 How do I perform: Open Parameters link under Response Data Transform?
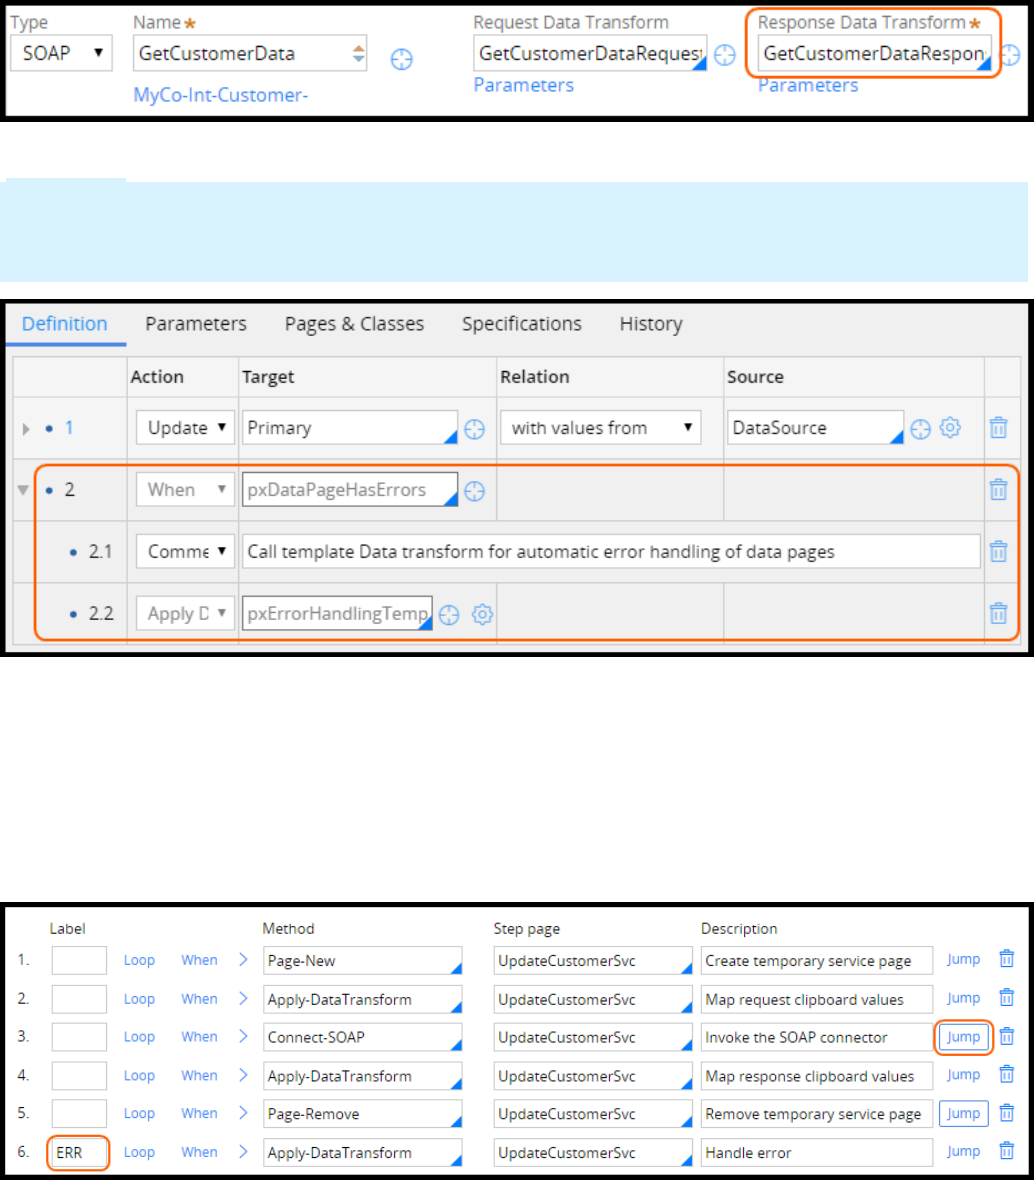(x=808, y=86)
